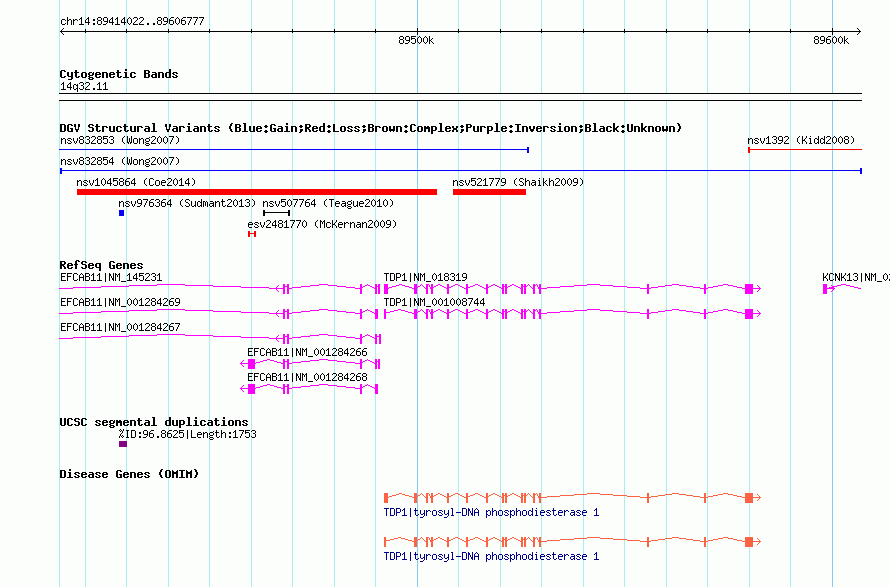Click the blue nsv832853 gain line
Viewport: 890px width, 587px height.
click(x=294, y=150)
